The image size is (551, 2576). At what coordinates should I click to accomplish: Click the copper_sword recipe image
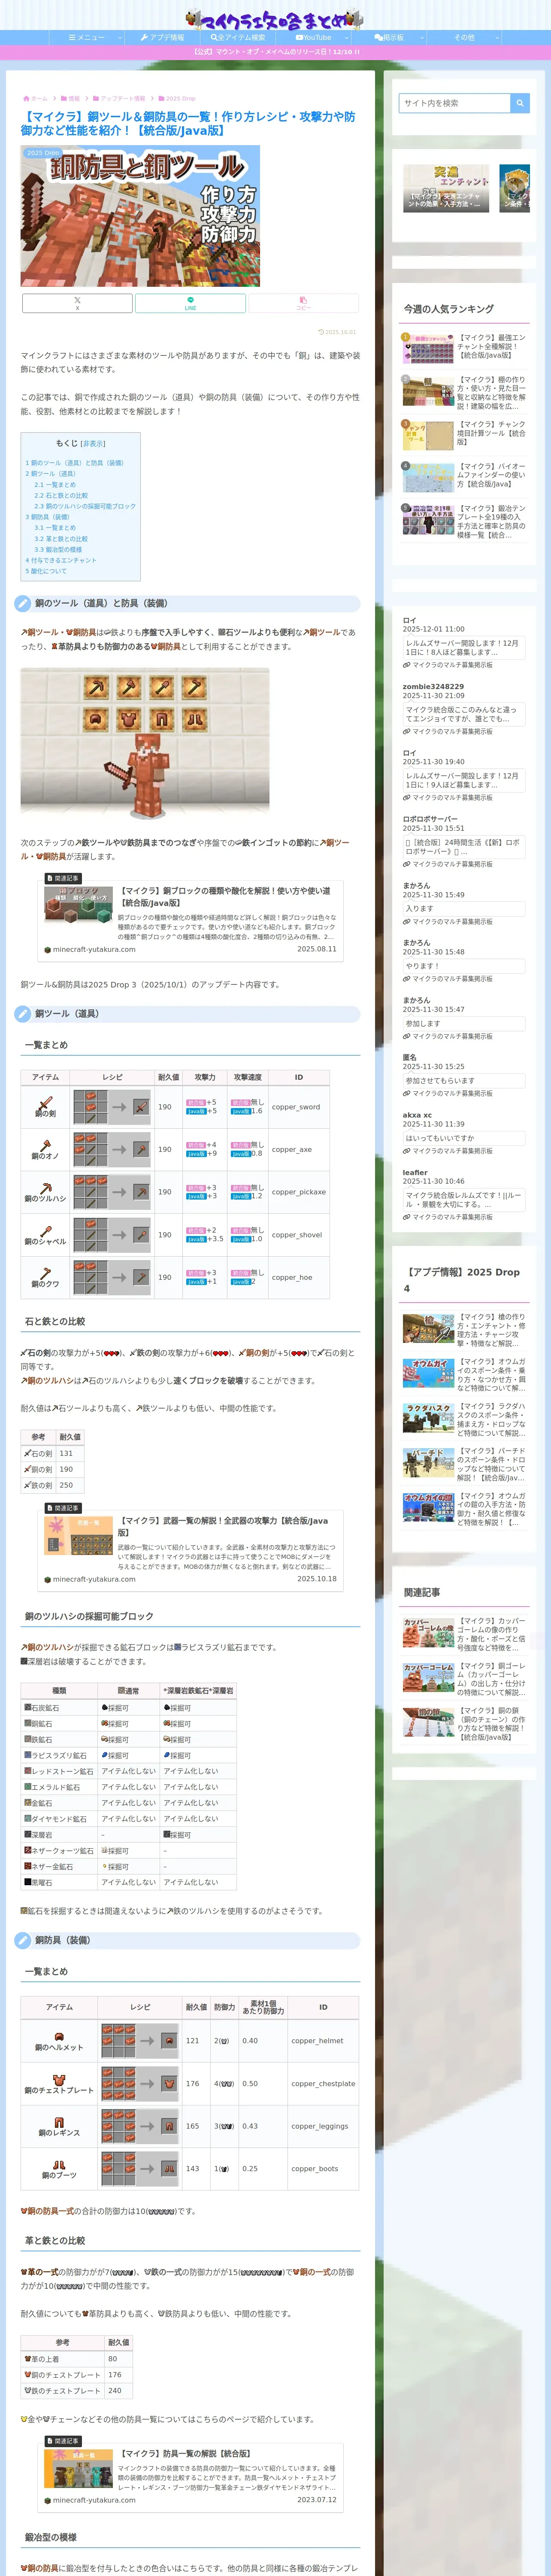click(x=111, y=1107)
